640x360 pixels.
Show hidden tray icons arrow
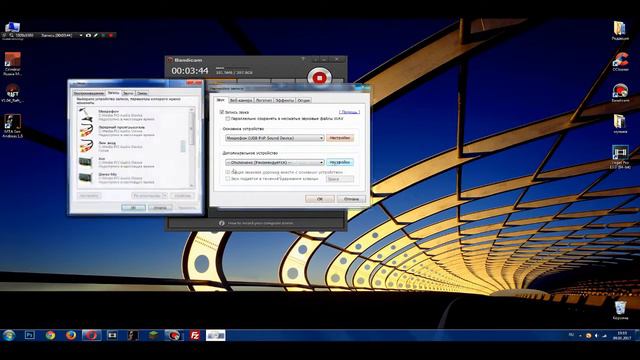coord(580,336)
